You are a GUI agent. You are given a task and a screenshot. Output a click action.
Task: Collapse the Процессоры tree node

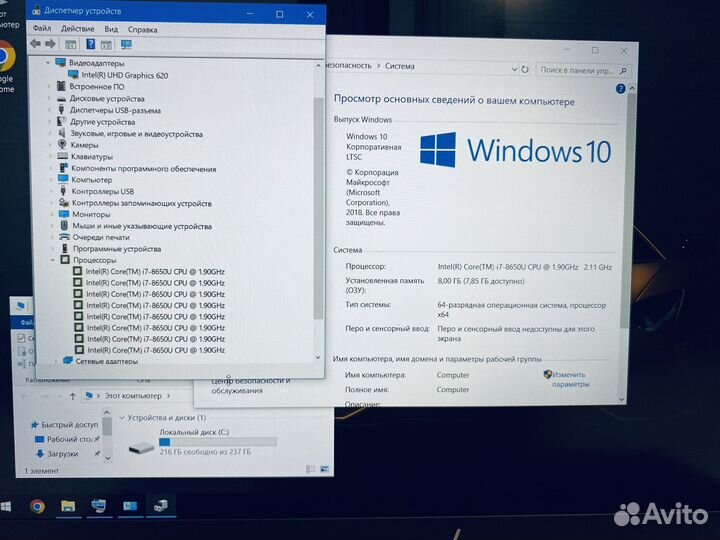[x=53, y=260]
